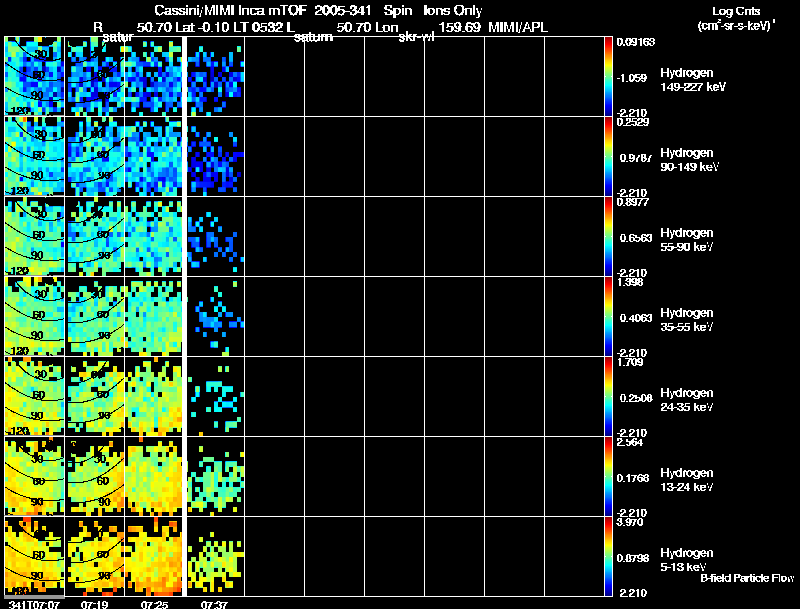Click the Hydrogen 55-90 keV panel at 07:19

click(94, 236)
